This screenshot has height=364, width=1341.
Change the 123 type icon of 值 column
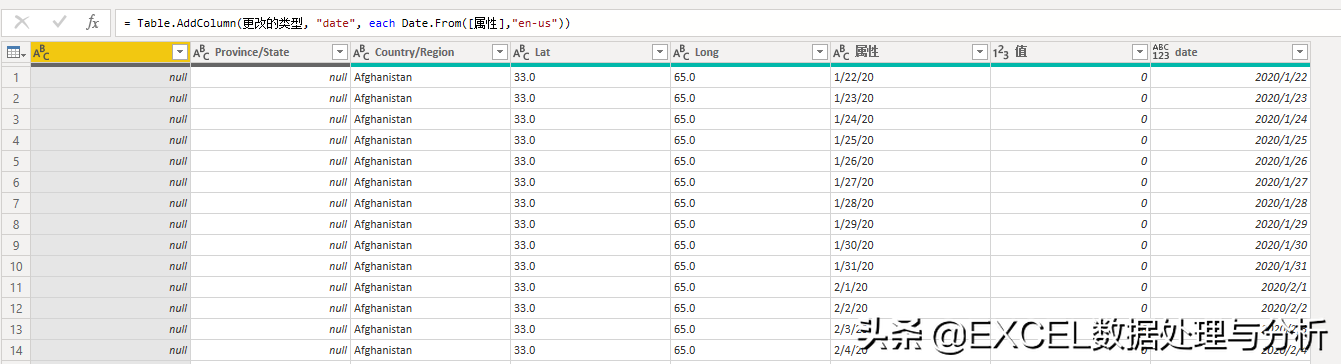[x=1001, y=52]
